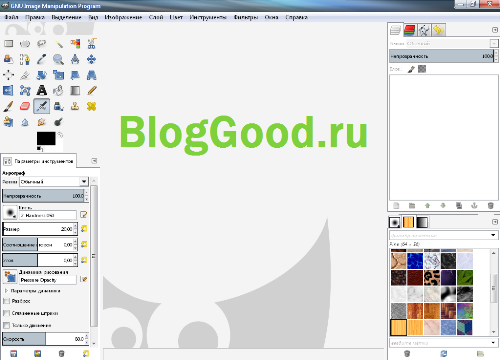Select the Crop tool

25,75
